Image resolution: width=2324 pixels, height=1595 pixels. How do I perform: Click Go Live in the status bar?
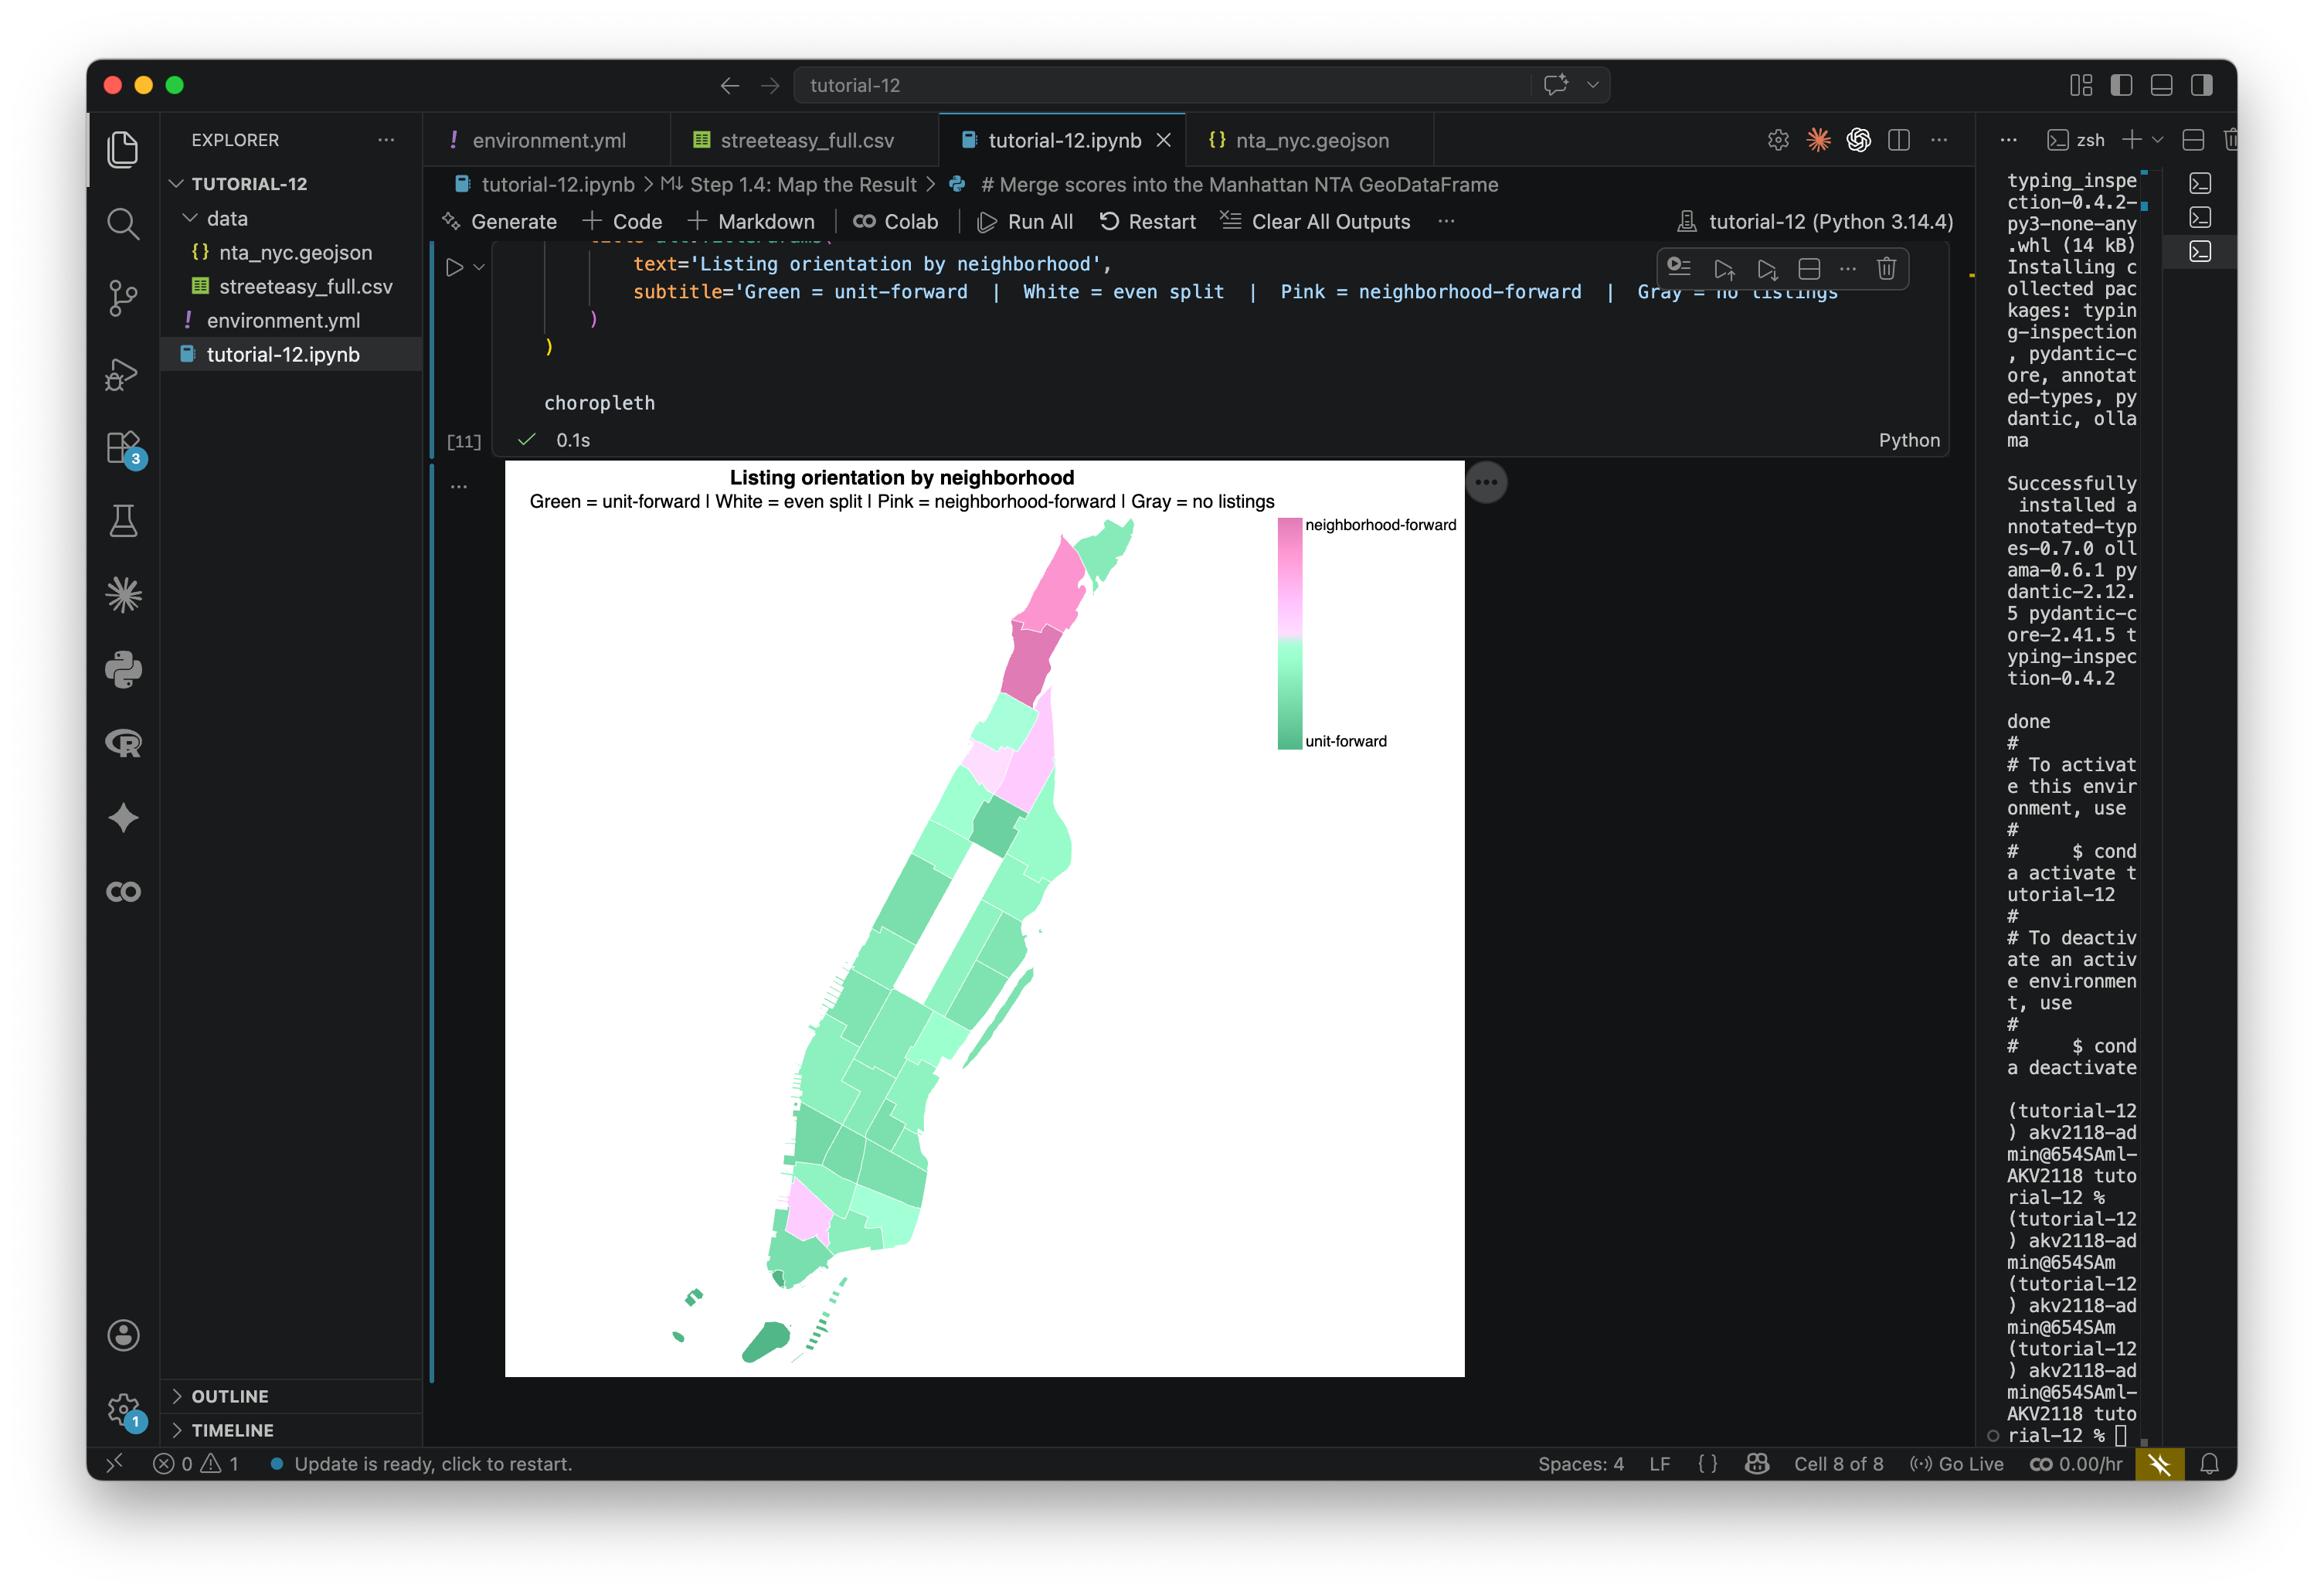(x=1957, y=1464)
